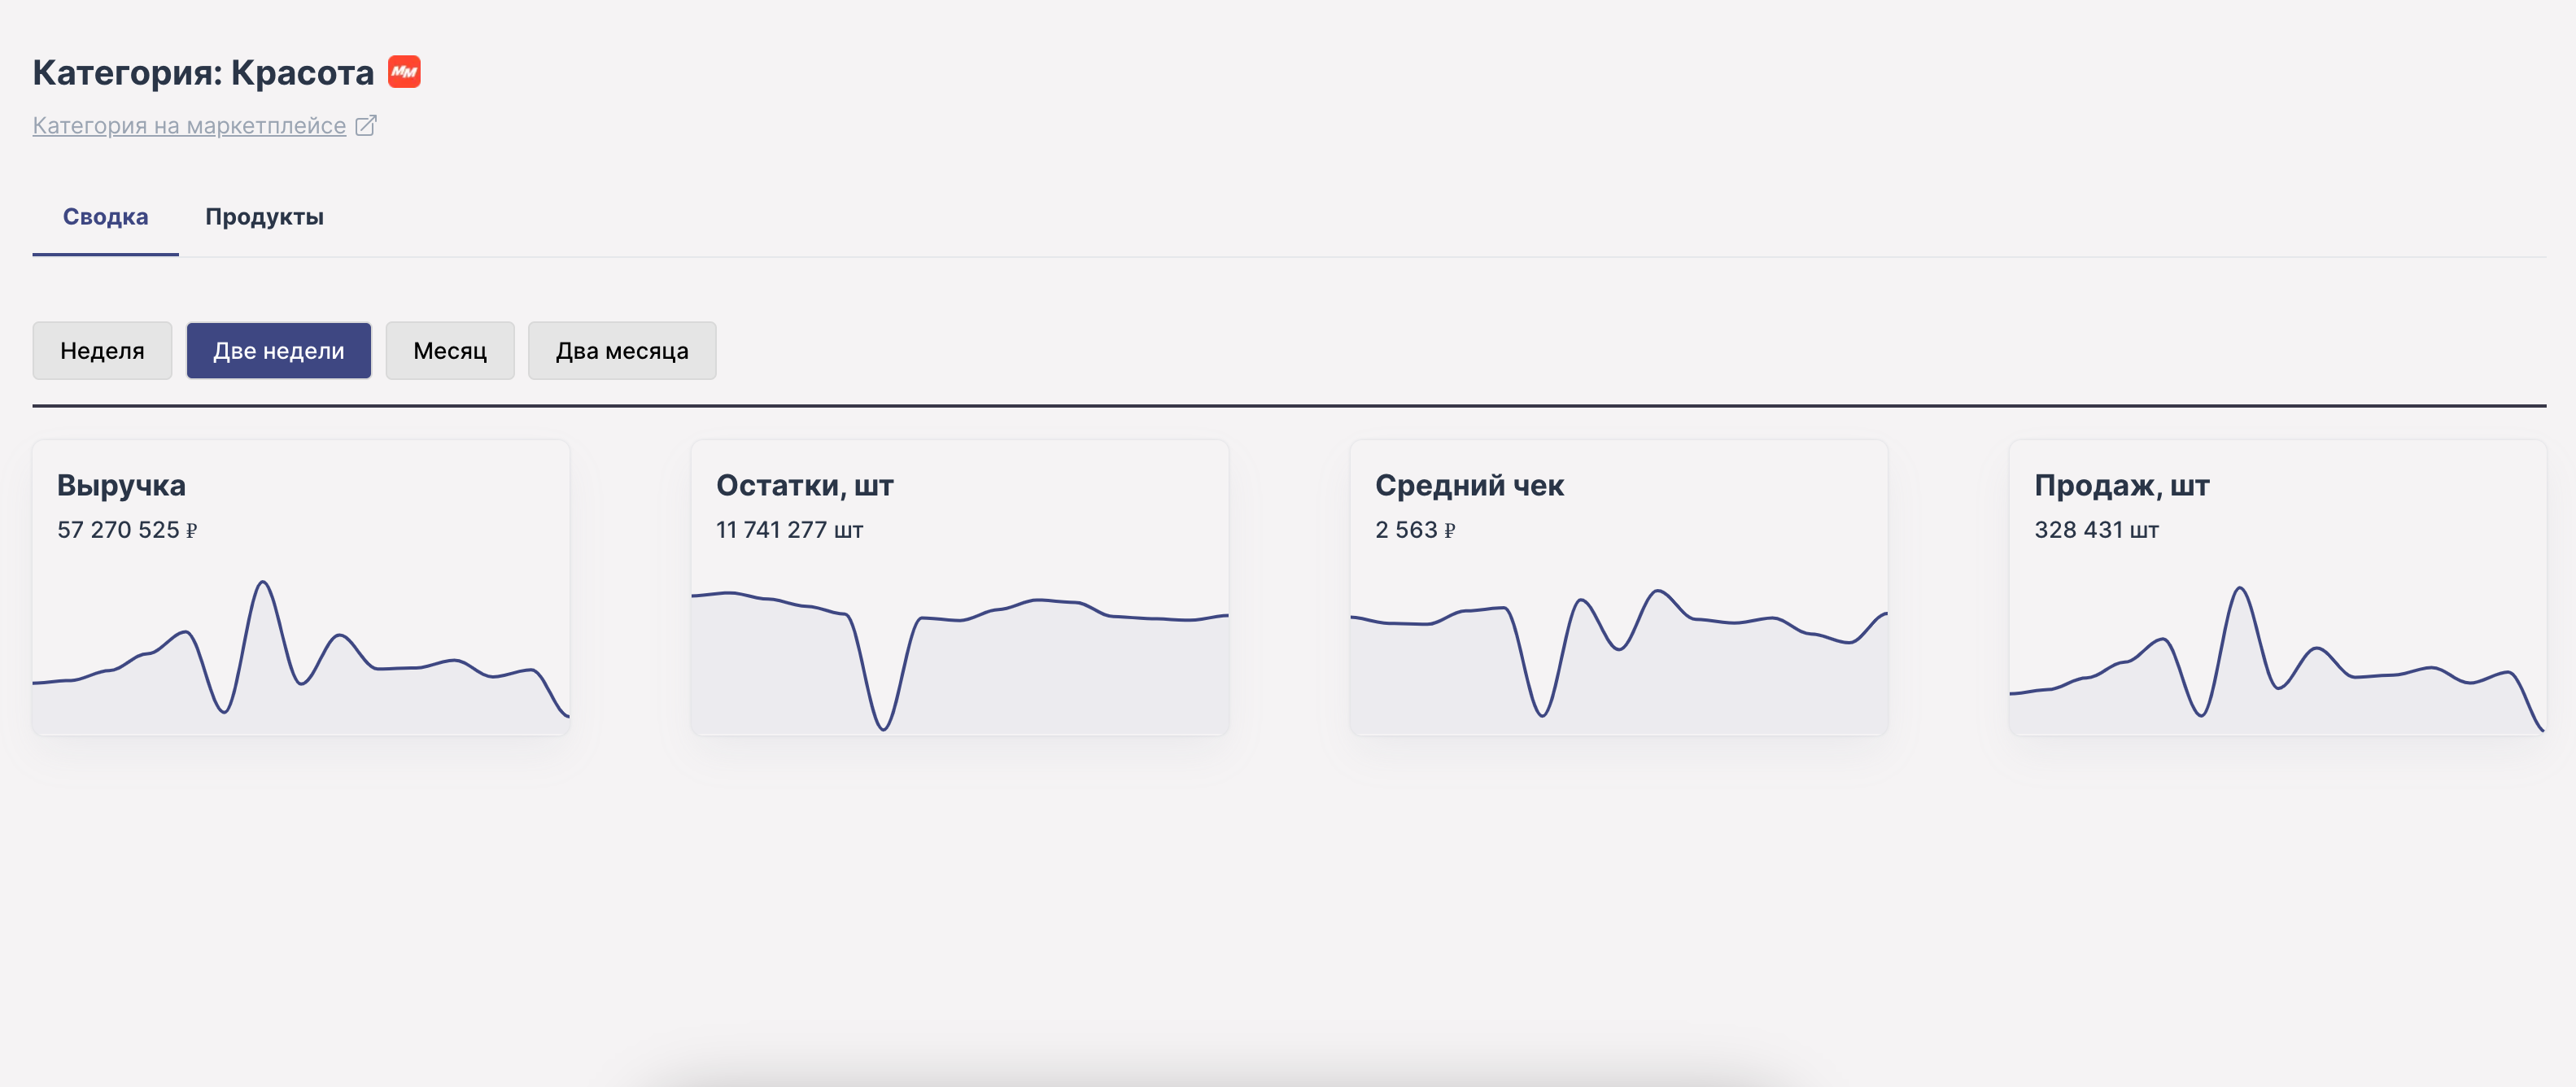
Task: Switch to the Продукты tab
Action: coord(264,216)
